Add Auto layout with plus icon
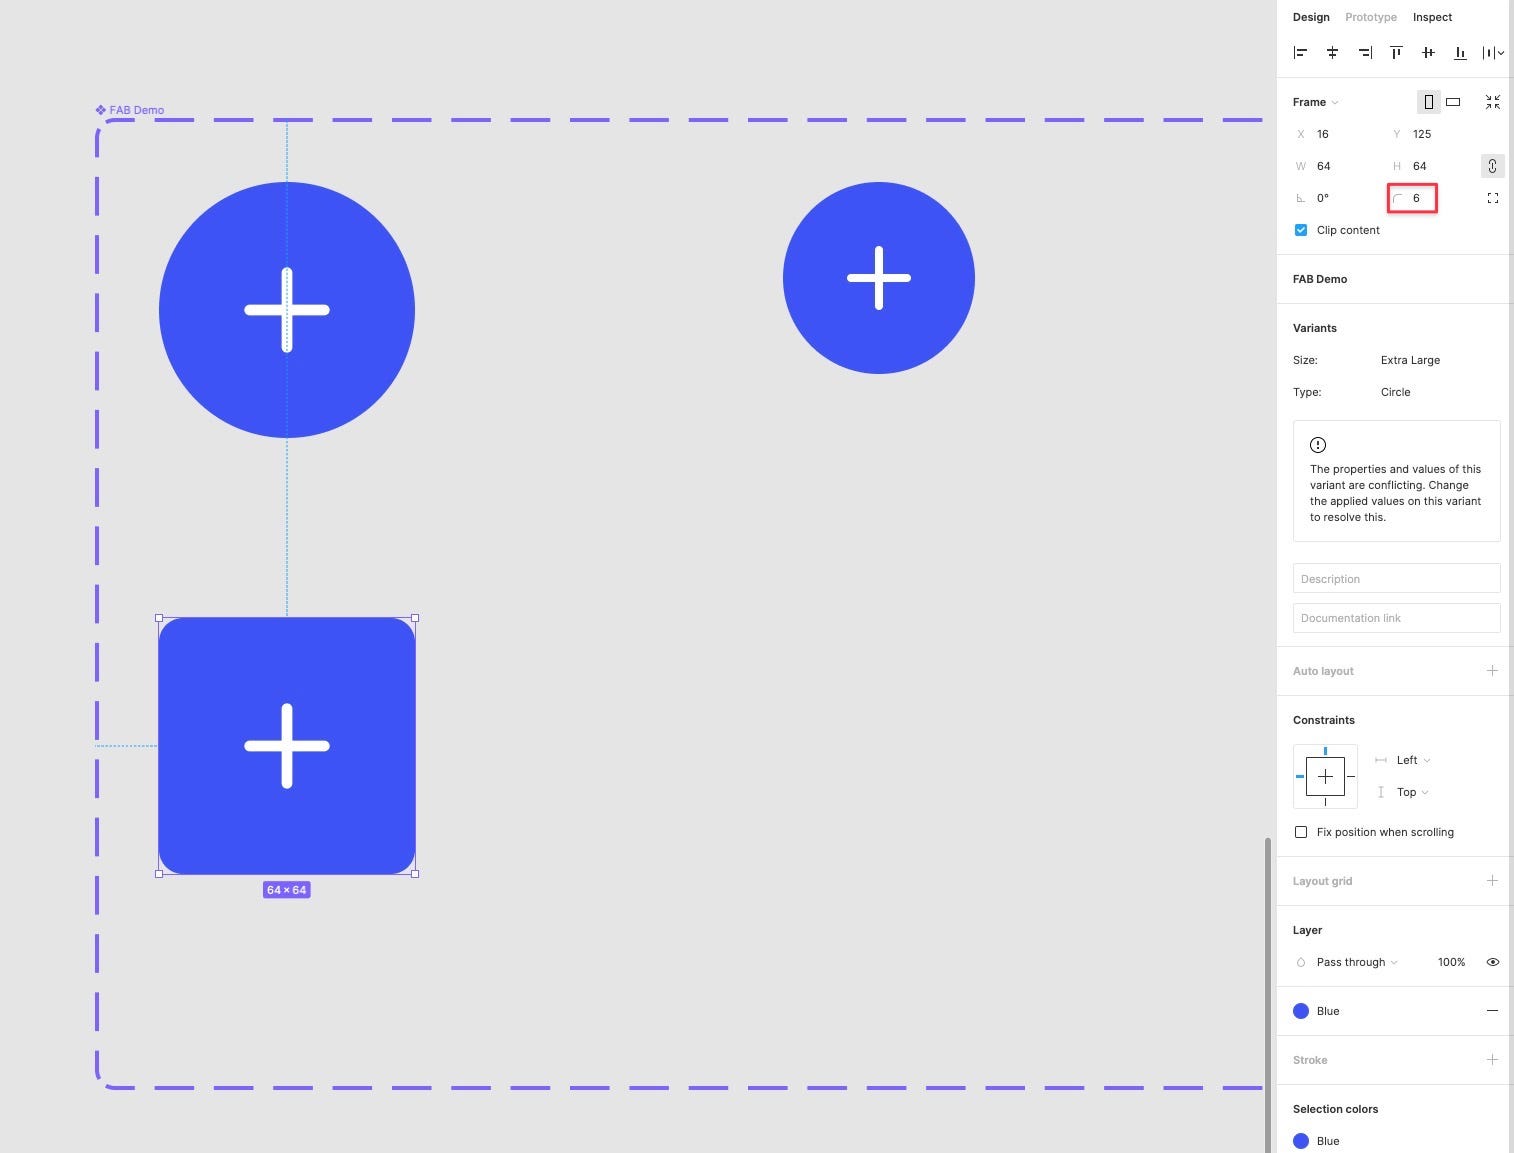 click(x=1492, y=671)
